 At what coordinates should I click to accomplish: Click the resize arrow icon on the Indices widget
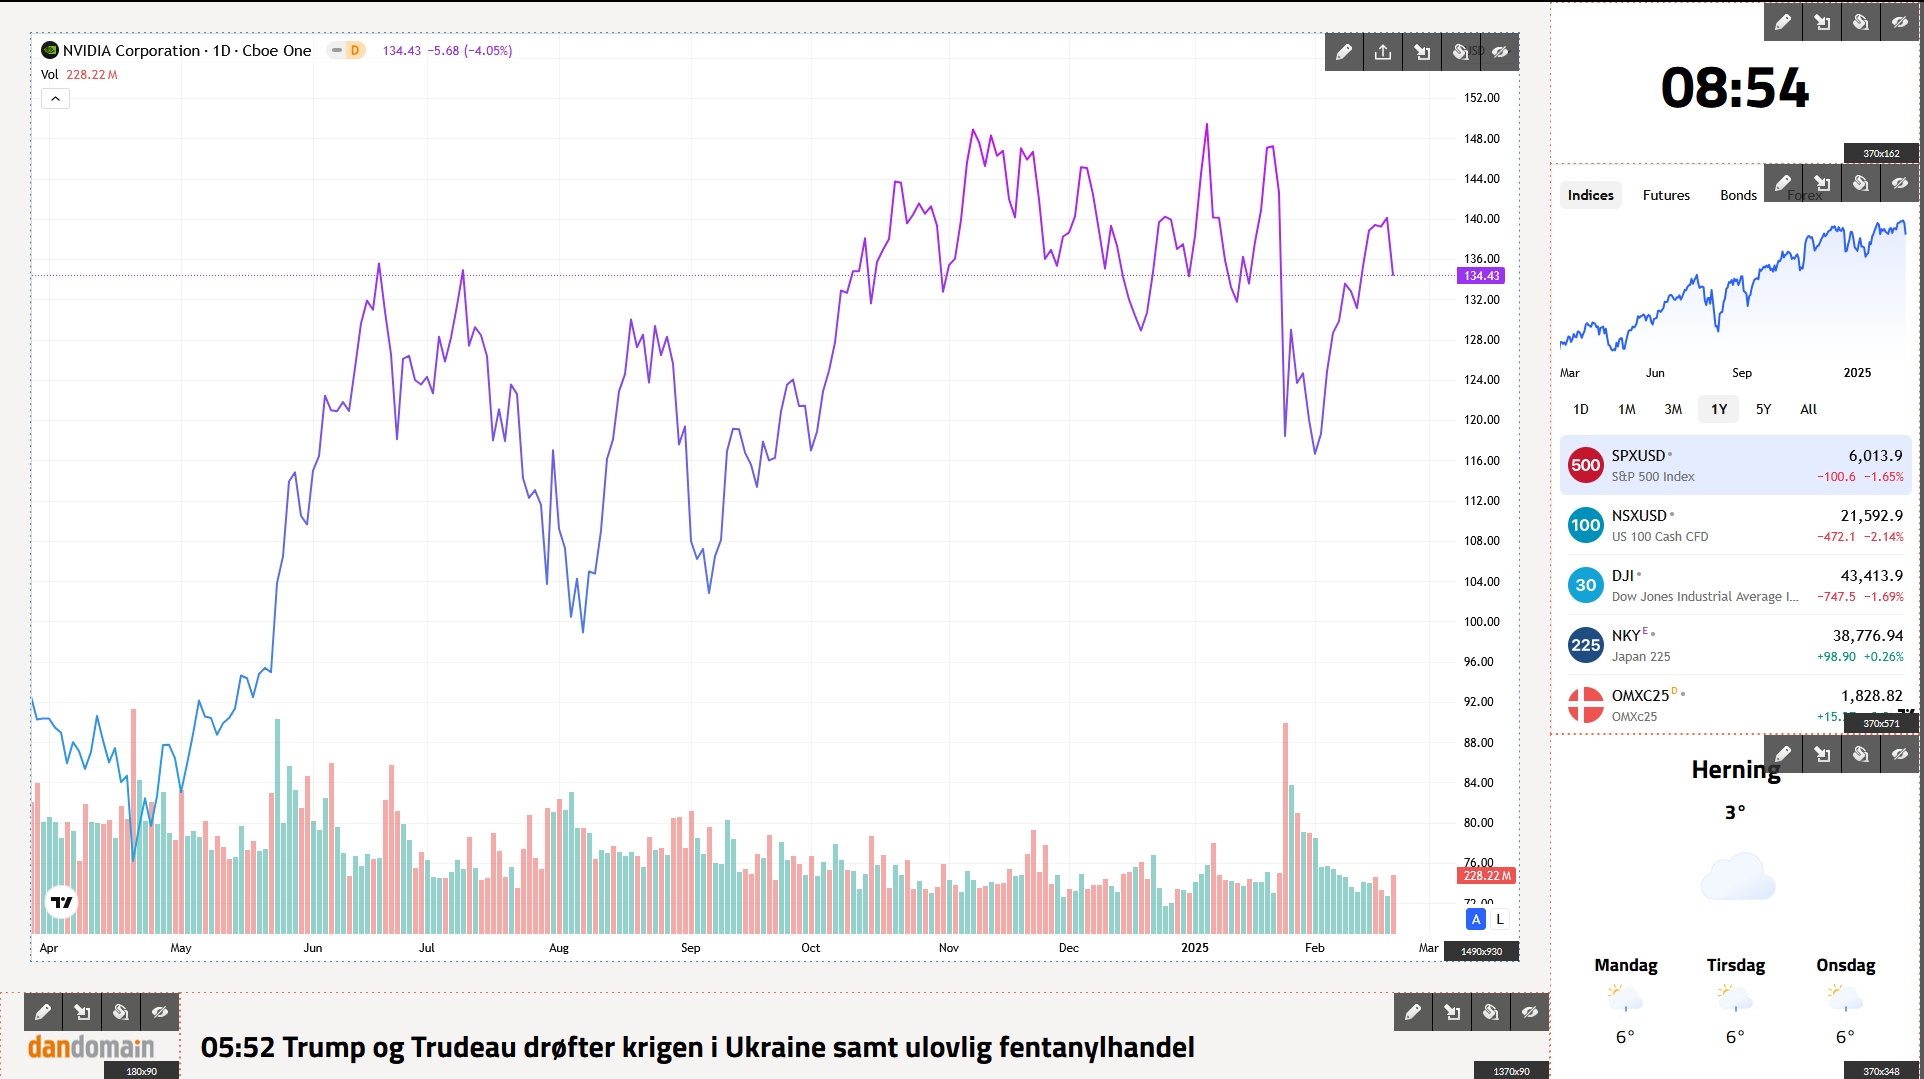click(x=1822, y=183)
